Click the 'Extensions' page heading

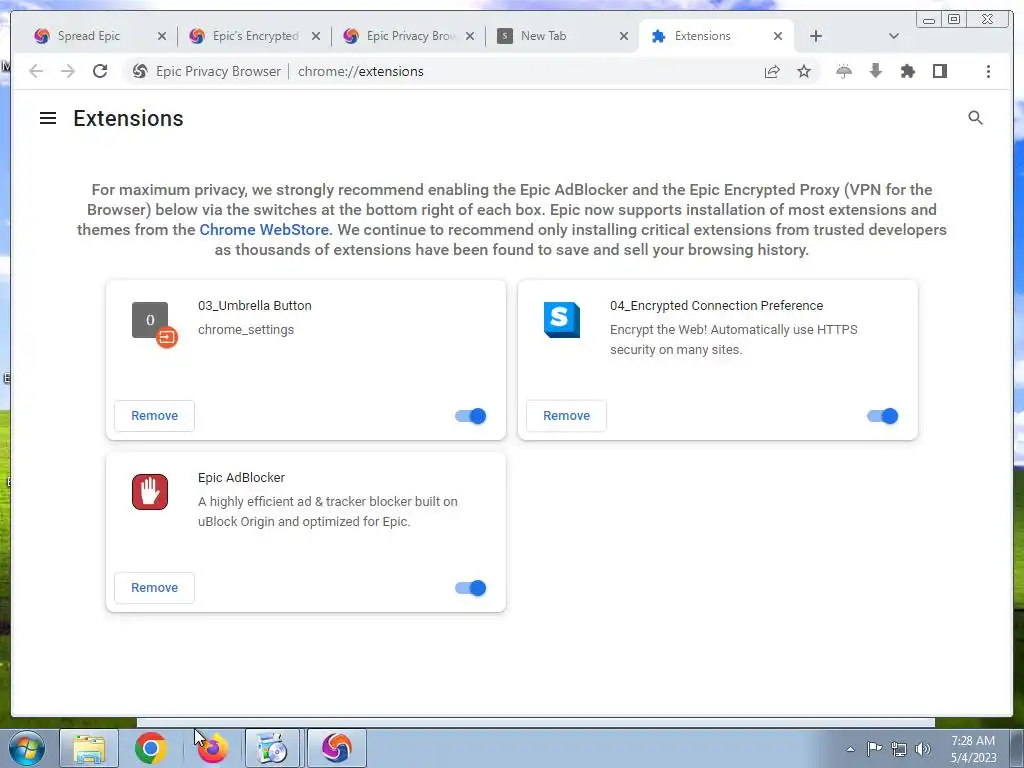[128, 118]
